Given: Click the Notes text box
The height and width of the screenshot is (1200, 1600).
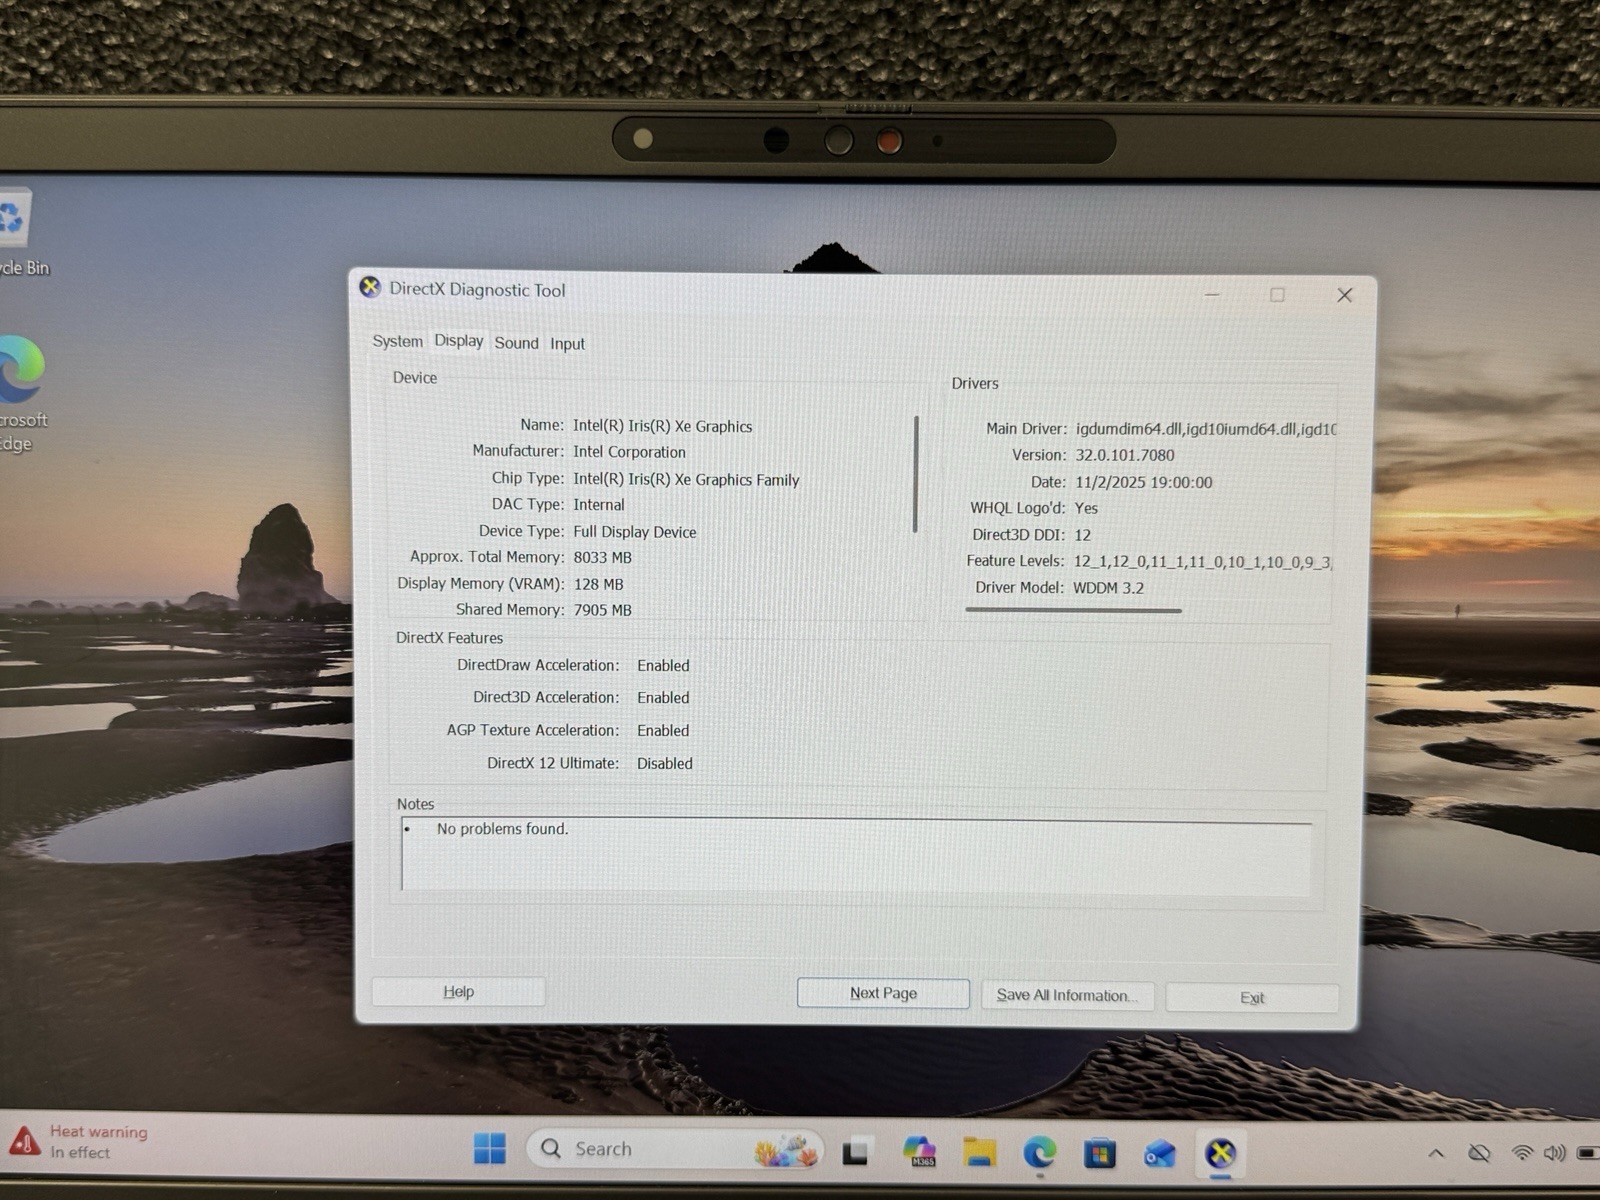Looking at the screenshot, I should (856, 855).
